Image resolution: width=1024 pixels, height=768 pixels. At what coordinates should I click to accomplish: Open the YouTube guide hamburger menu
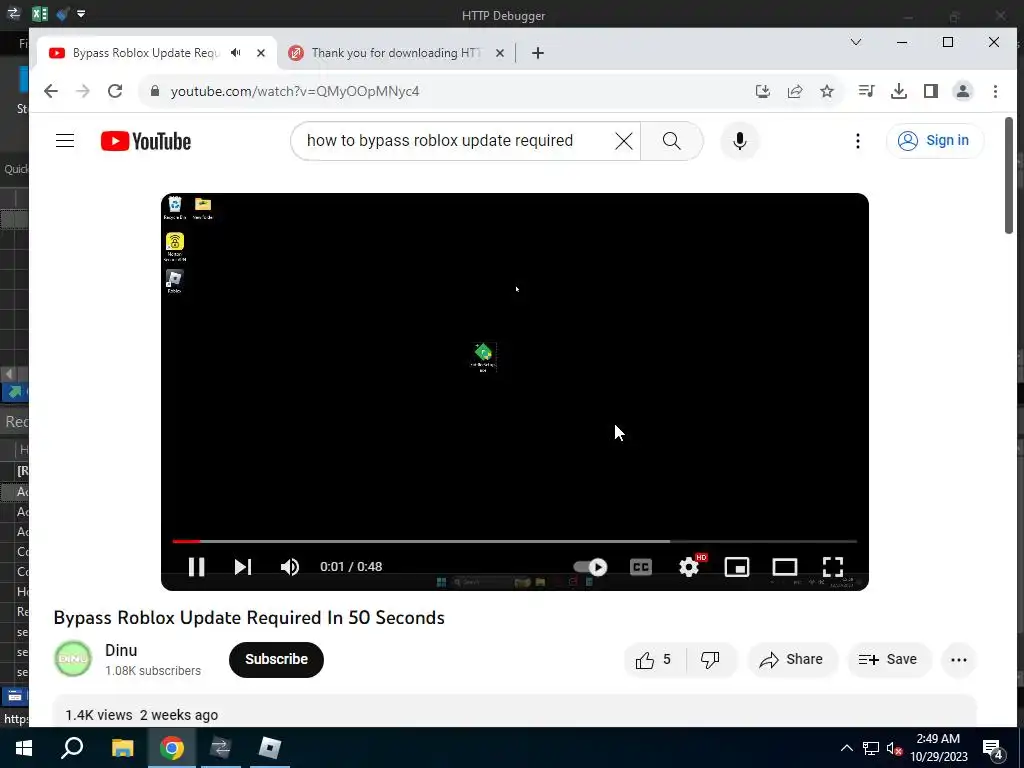[x=65, y=141]
